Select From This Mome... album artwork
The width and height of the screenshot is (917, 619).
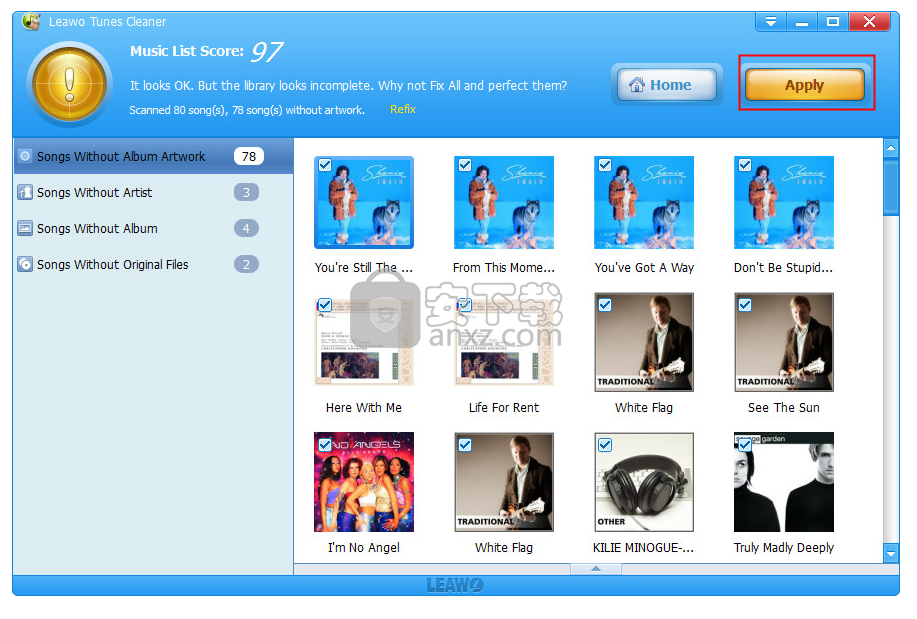pos(504,202)
